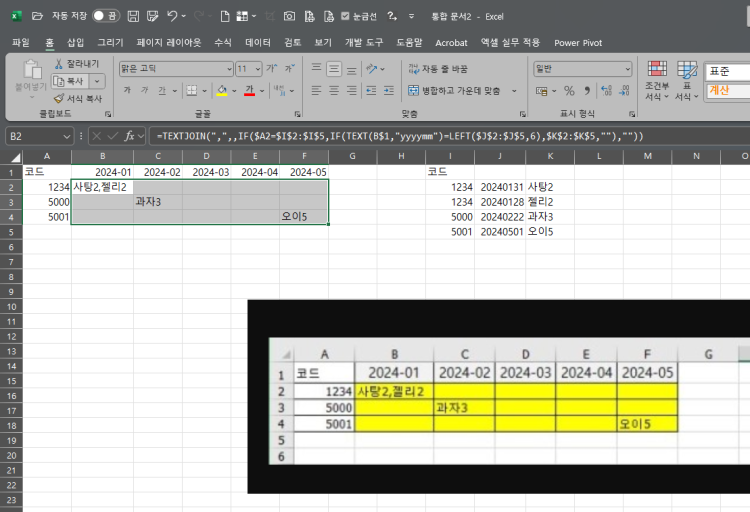Viewport: 750px width, 512px height.
Task: Open Conditional Formatting (조건부 서식)
Action: (655, 80)
